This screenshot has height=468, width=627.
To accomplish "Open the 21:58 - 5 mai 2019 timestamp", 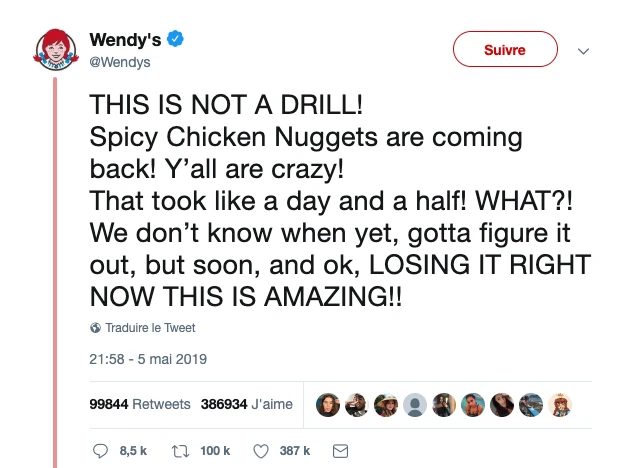I will 148,359.
